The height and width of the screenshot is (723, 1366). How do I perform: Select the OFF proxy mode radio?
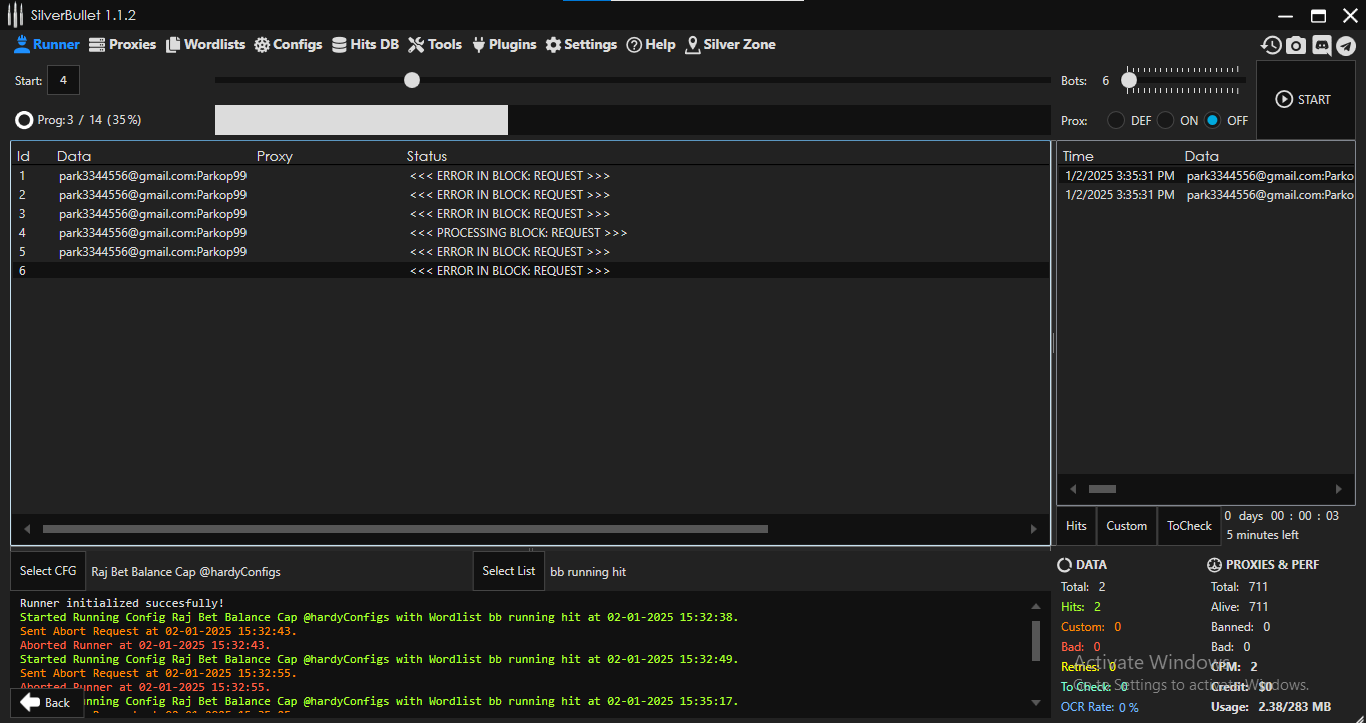click(1213, 120)
